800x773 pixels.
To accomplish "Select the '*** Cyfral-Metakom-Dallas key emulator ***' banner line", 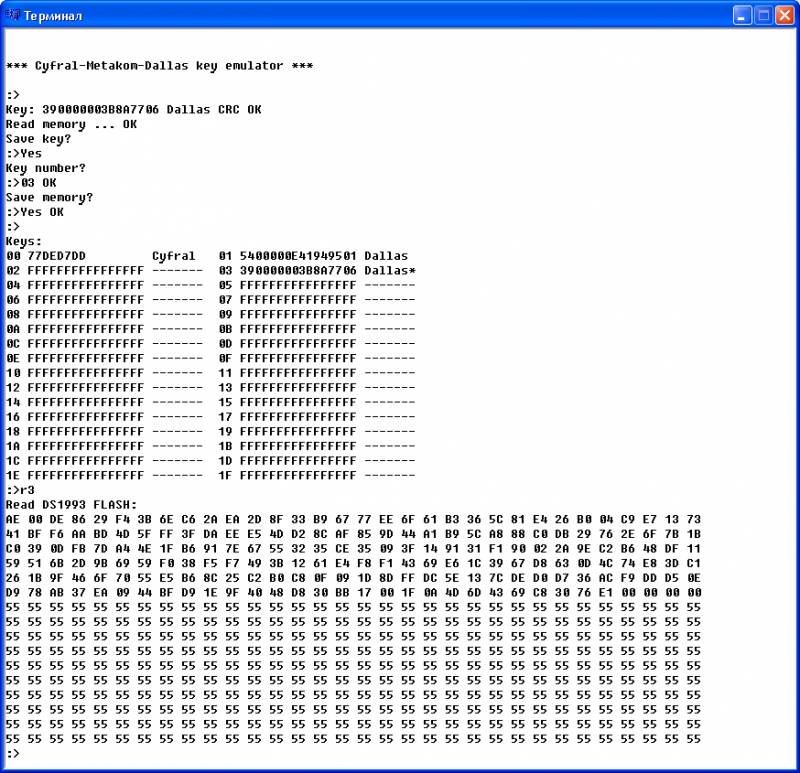I will (159, 66).
